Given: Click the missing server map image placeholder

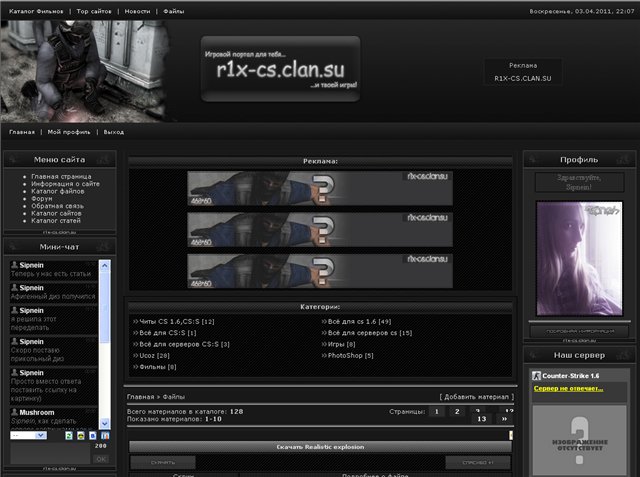Looking at the screenshot, I should pyautogui.click(x=579, y=440).
